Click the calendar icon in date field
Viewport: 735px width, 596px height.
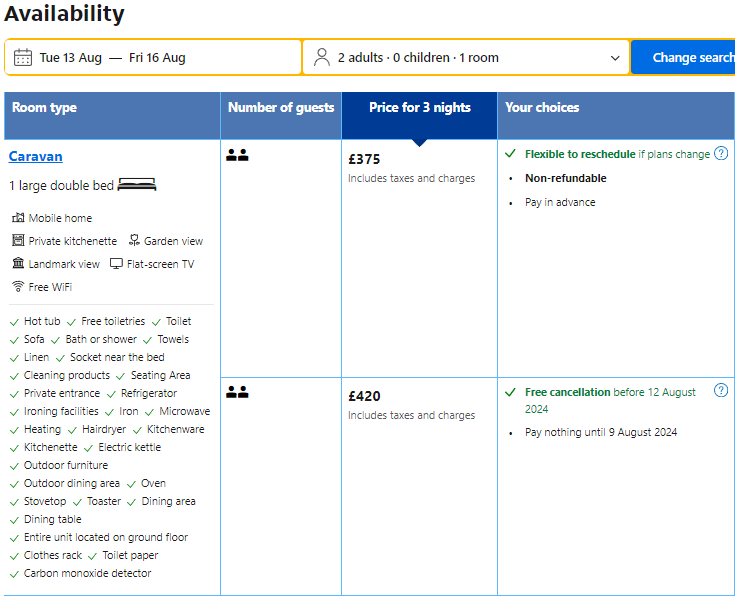23,57
